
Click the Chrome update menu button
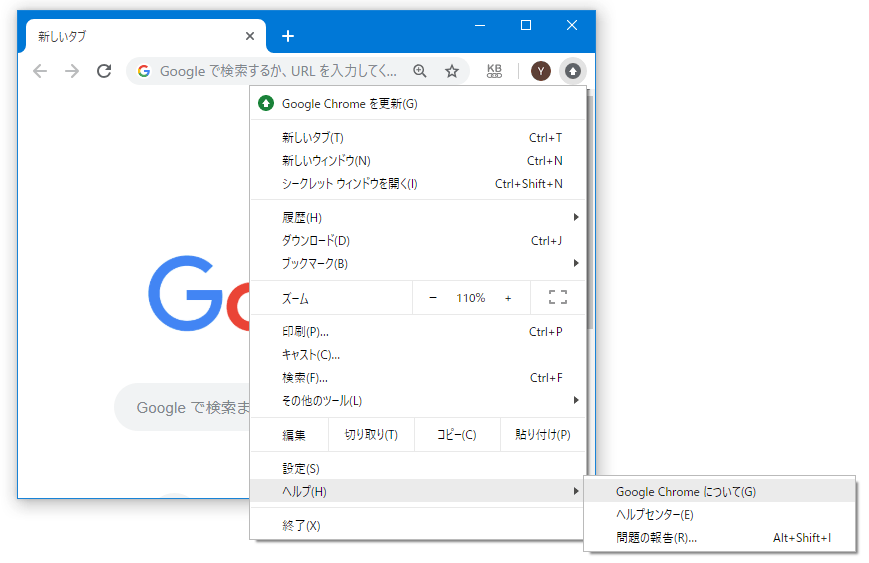tap(572, 71)
